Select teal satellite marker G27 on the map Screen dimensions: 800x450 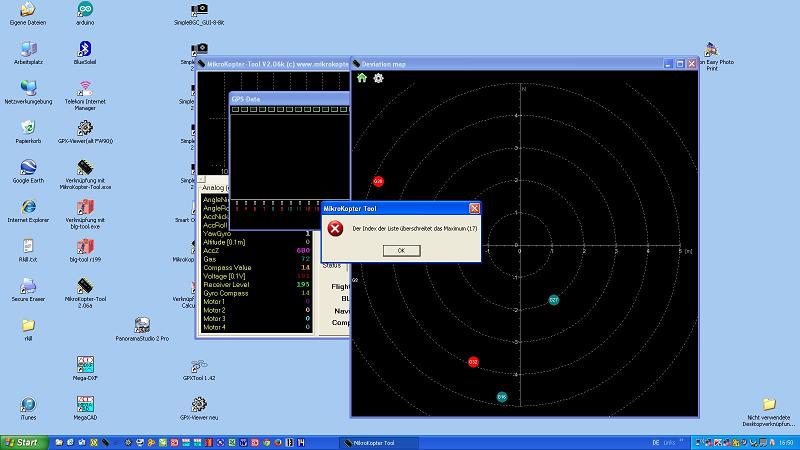(554, 300)
